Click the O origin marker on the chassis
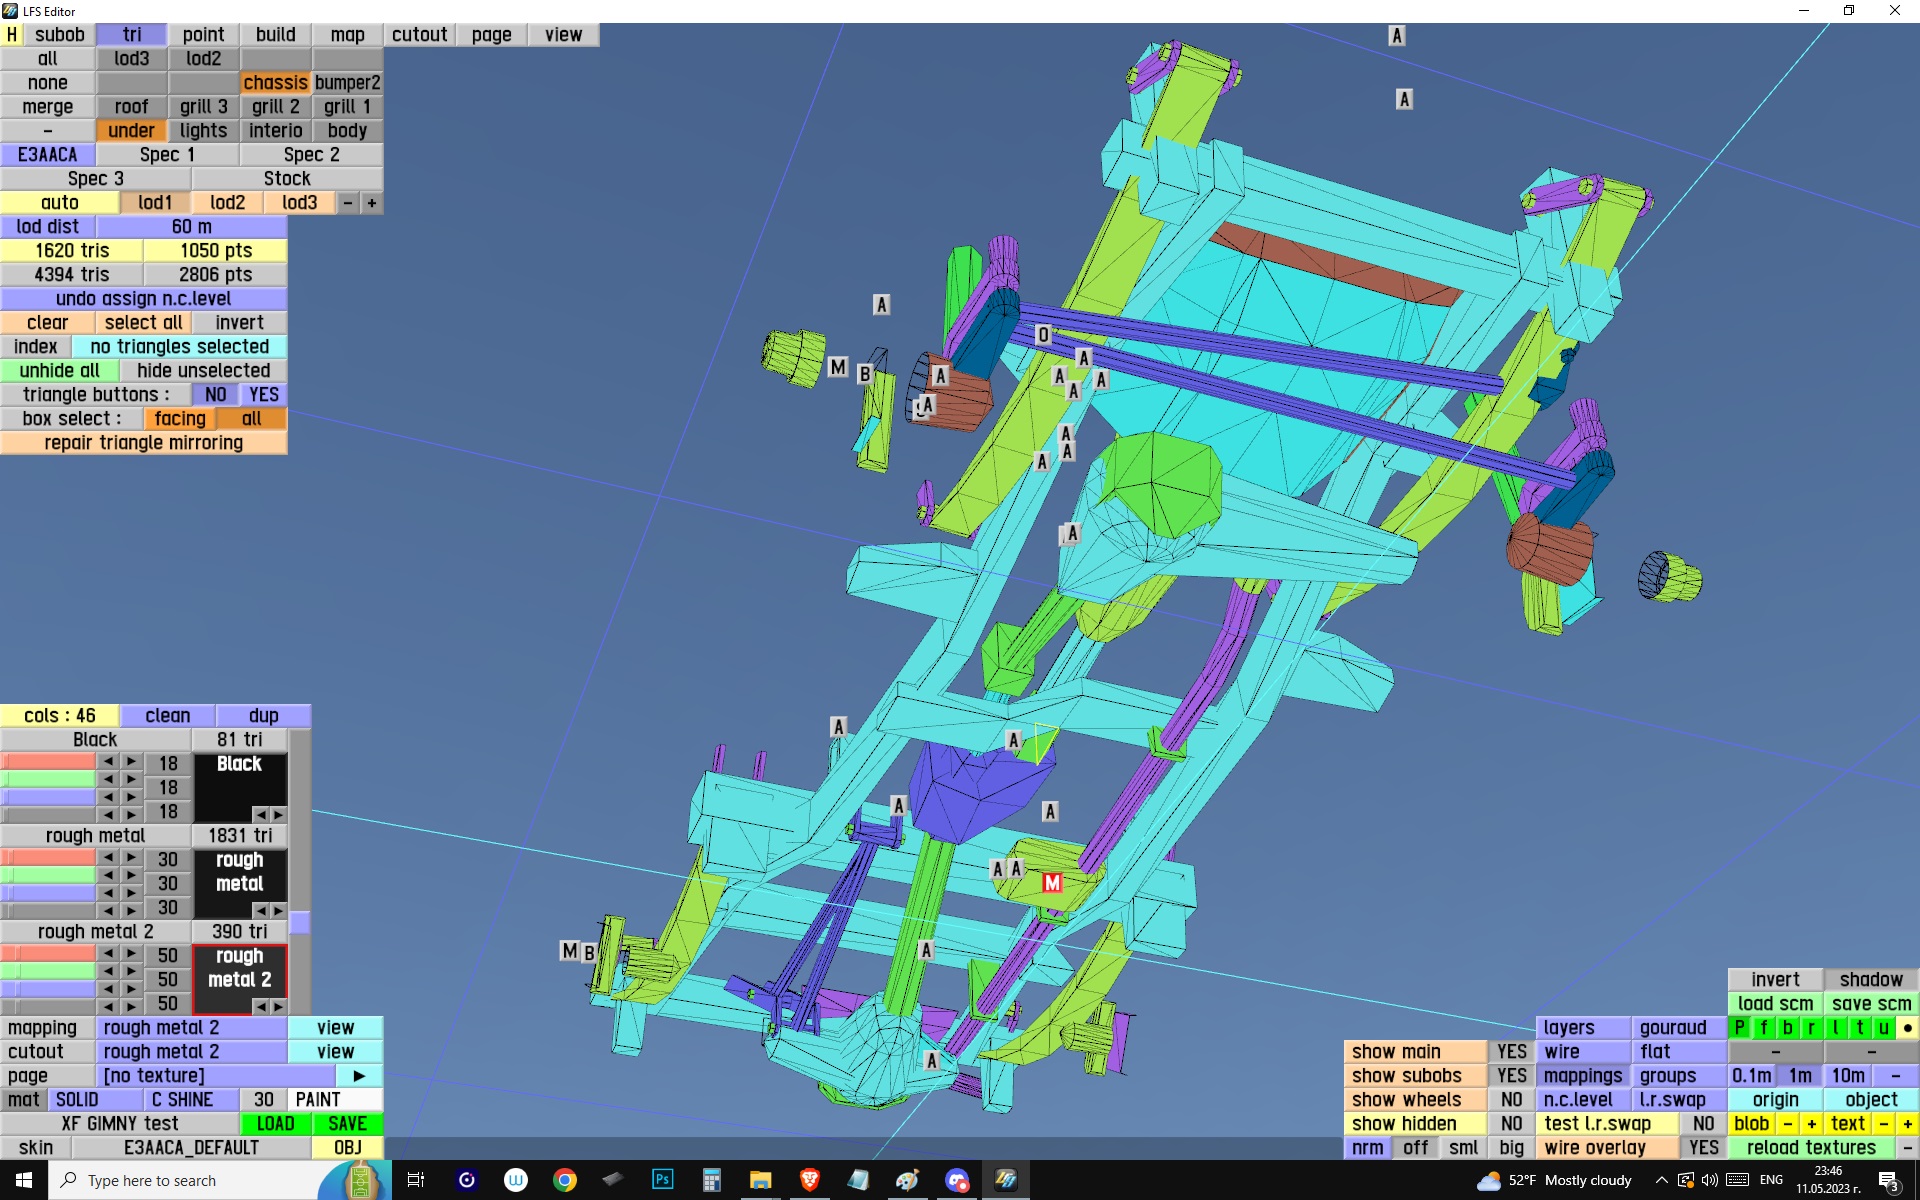The image size is (1920, 1200). point(1043,335)
